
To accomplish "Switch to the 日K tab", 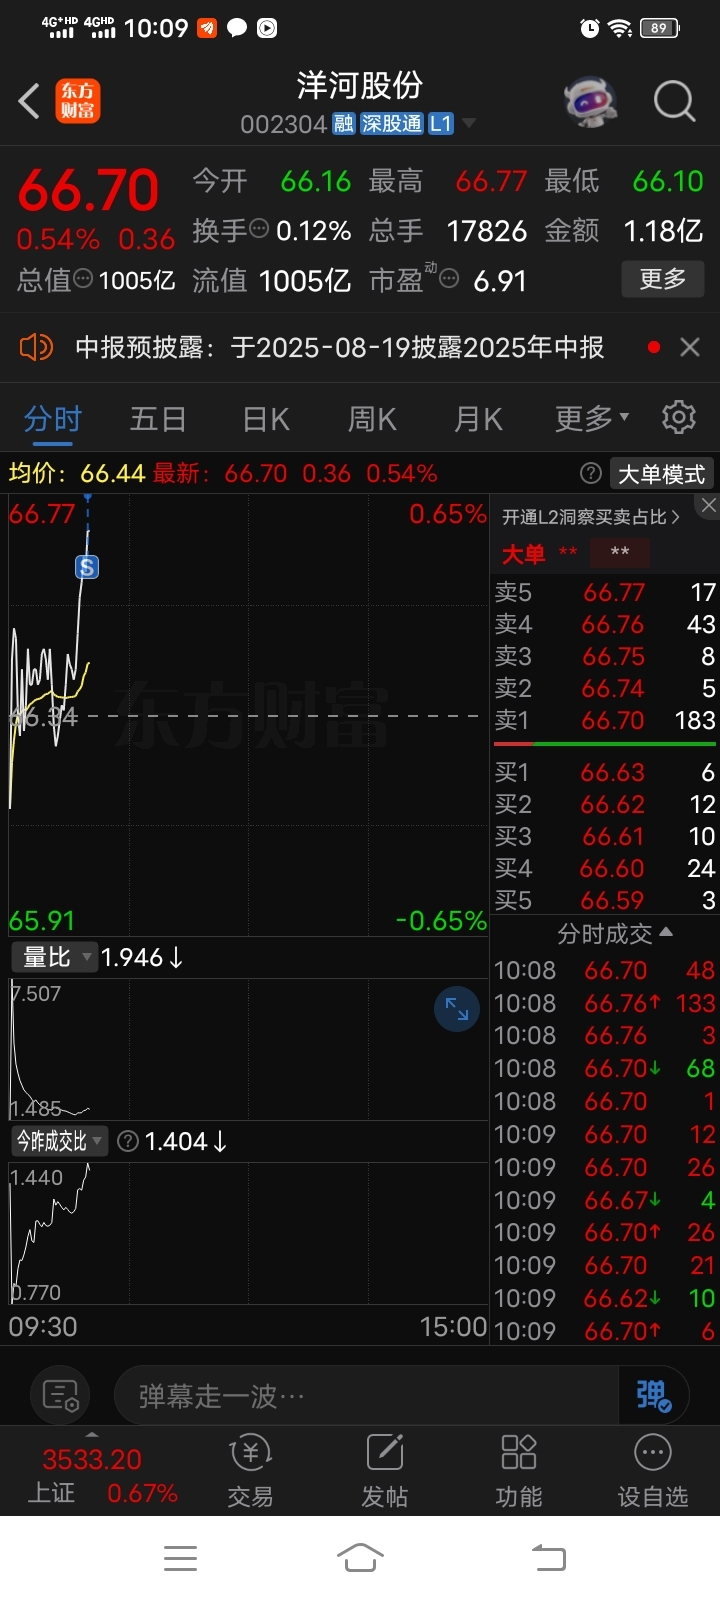I will coord(266,419).
